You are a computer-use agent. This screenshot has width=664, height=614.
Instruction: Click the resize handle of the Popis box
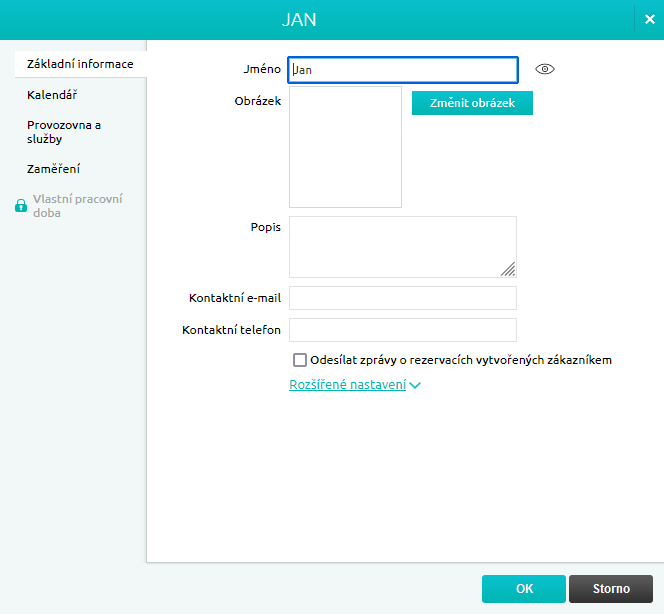point(508,268)
